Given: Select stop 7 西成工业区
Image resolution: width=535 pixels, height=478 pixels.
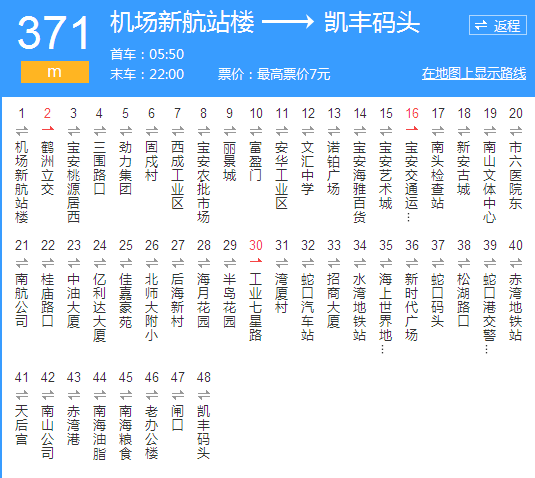Looking at the screenshot, I should (178, 175).
